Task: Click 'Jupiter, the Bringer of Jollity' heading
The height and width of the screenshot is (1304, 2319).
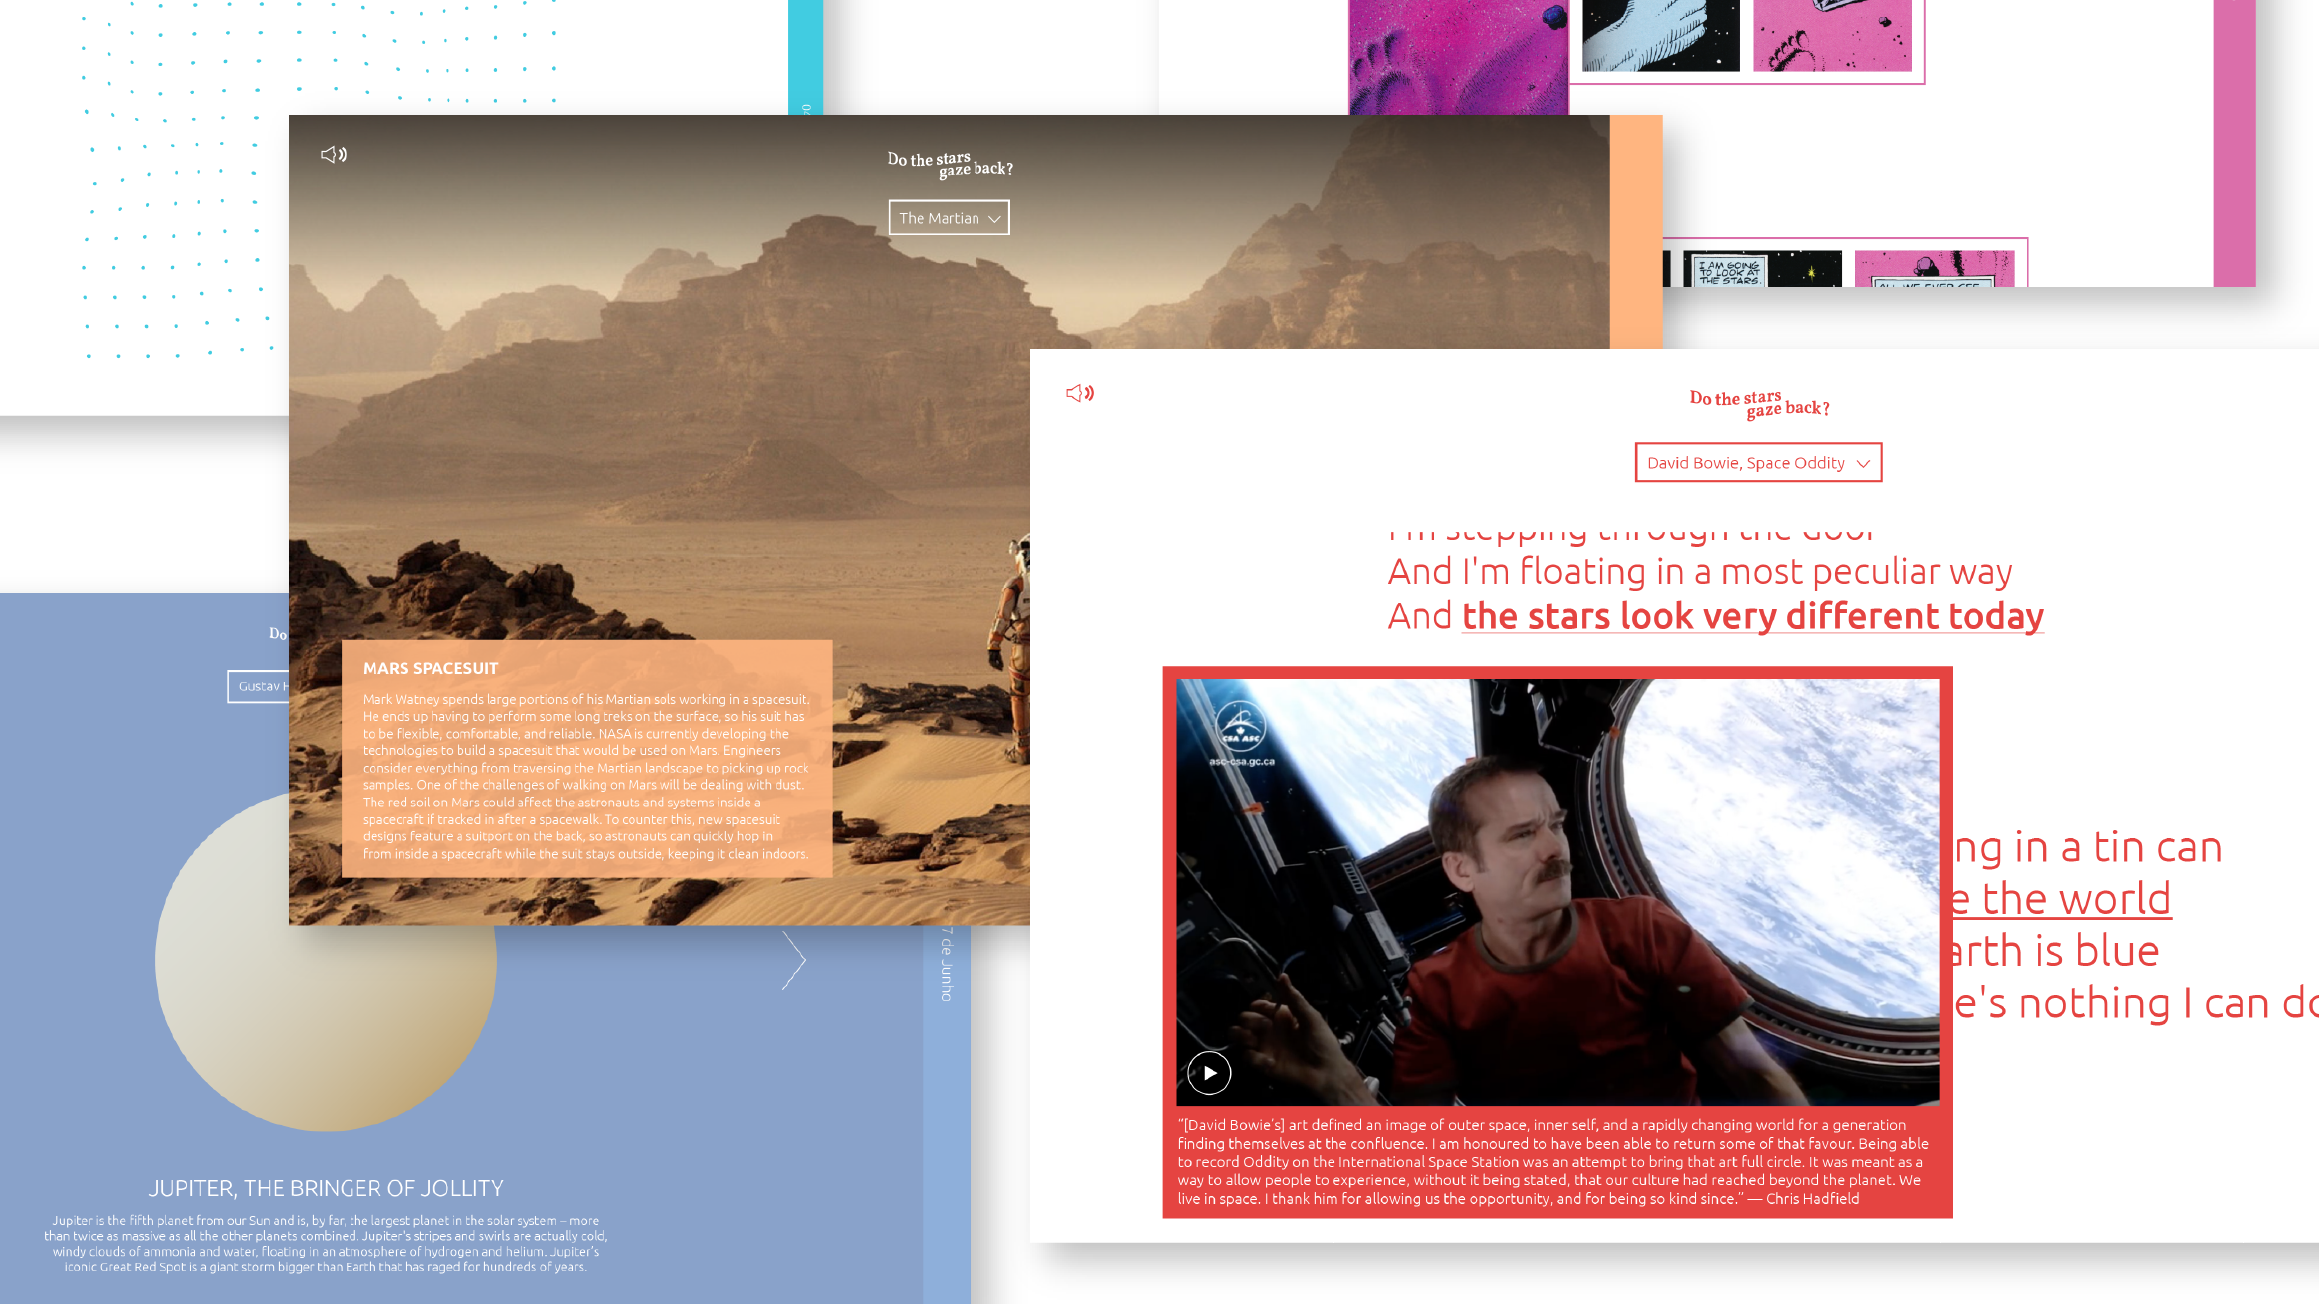Action: pos(326,1188)
